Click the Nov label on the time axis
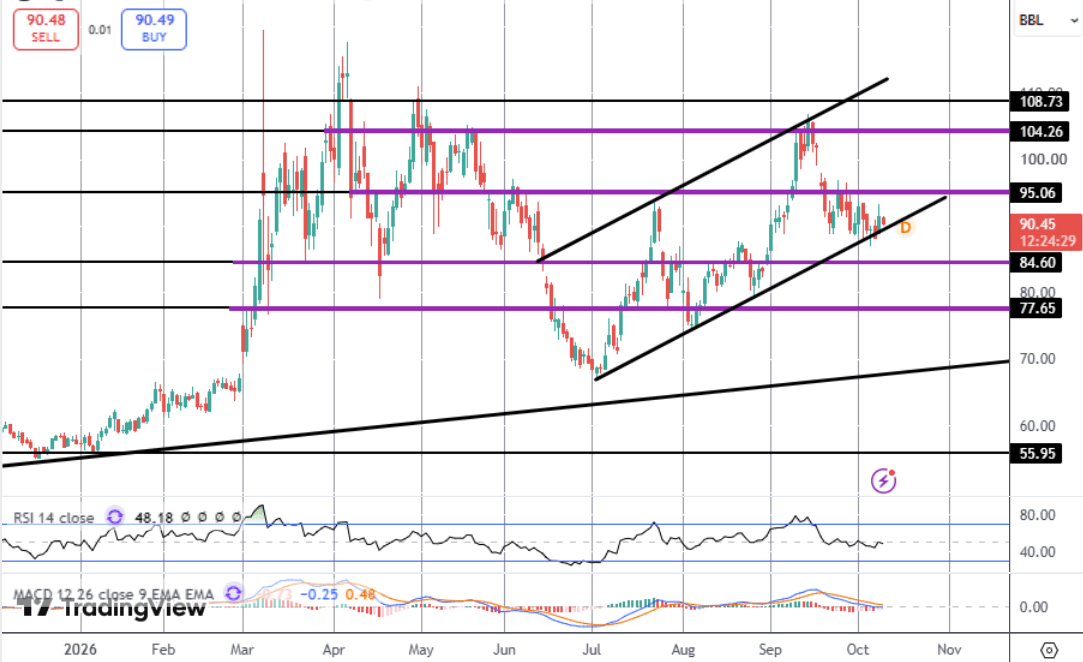The height and width of the screenshot is (662, 1083). click(x=949, y=650)
